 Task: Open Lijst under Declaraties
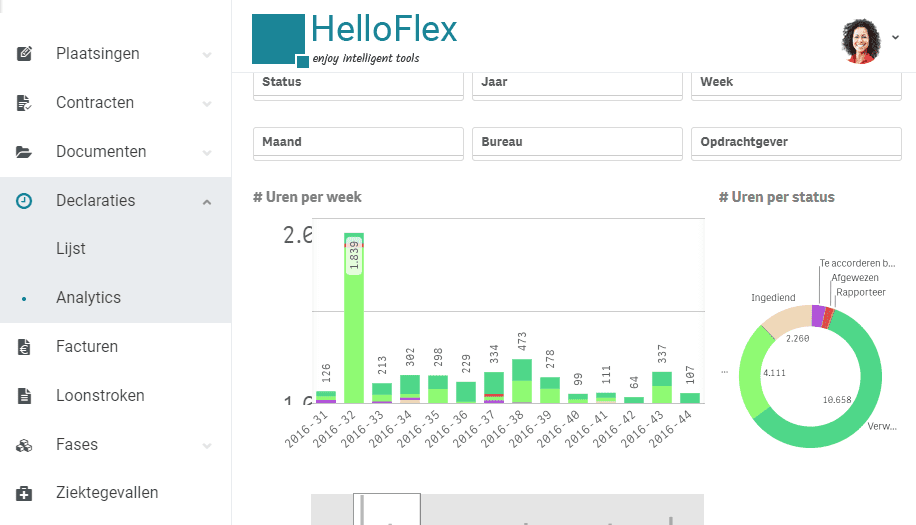tap(71, 249)
